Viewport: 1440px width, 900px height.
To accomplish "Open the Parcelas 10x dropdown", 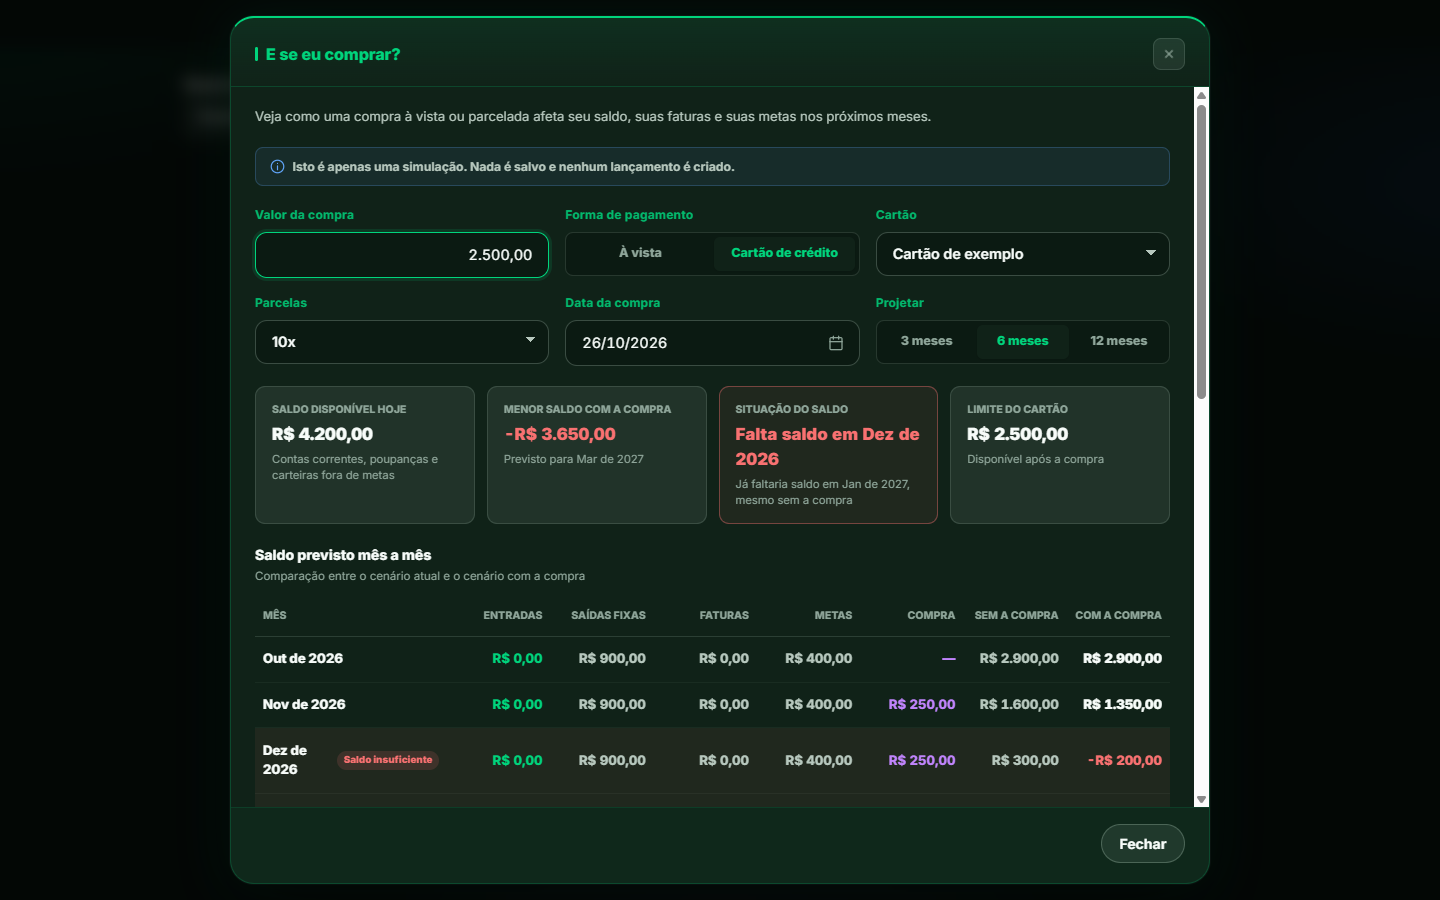I will 402,342.
